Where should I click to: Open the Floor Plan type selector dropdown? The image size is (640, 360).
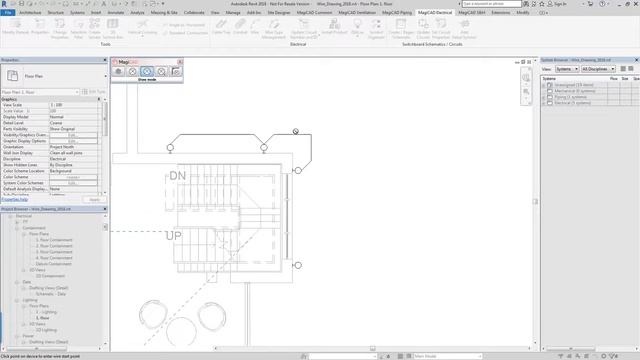105,76
